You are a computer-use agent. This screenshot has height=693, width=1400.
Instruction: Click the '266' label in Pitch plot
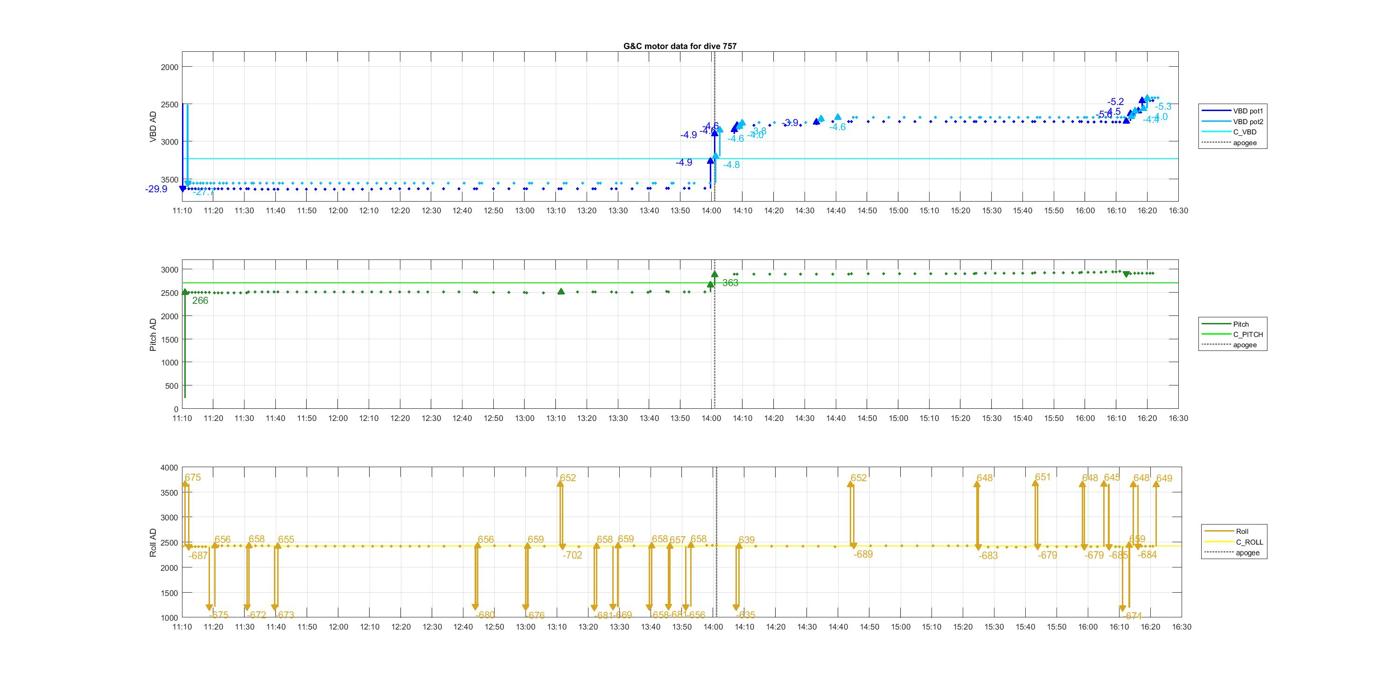tap(200, 300)
